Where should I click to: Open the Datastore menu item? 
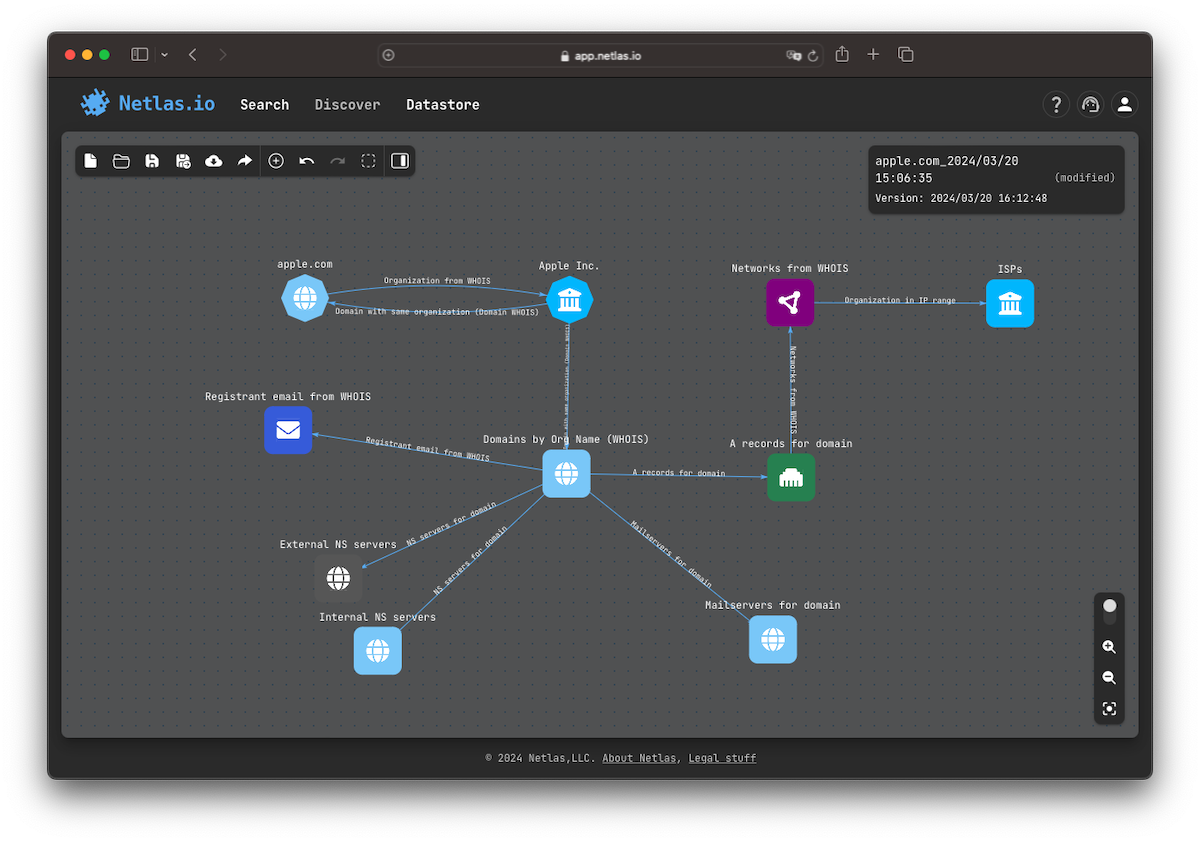point(442,105)
